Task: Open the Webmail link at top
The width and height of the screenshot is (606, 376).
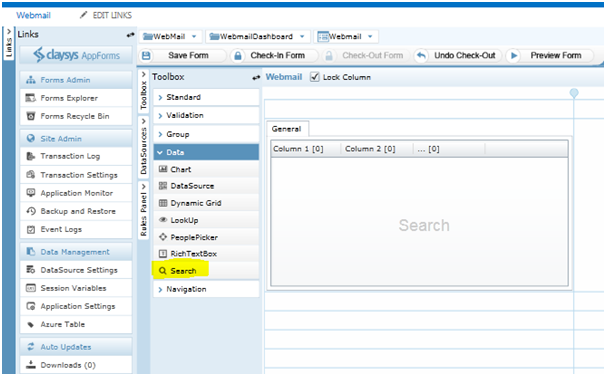Action: tap(33, 15)
